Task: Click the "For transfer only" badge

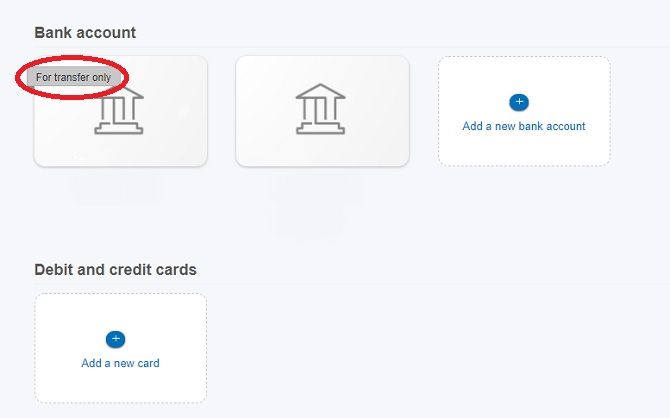Action: [74, 77]
